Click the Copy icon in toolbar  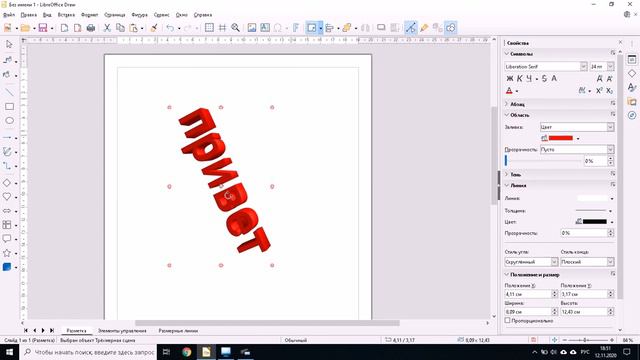pyautogui.click(x=120, y=28)
